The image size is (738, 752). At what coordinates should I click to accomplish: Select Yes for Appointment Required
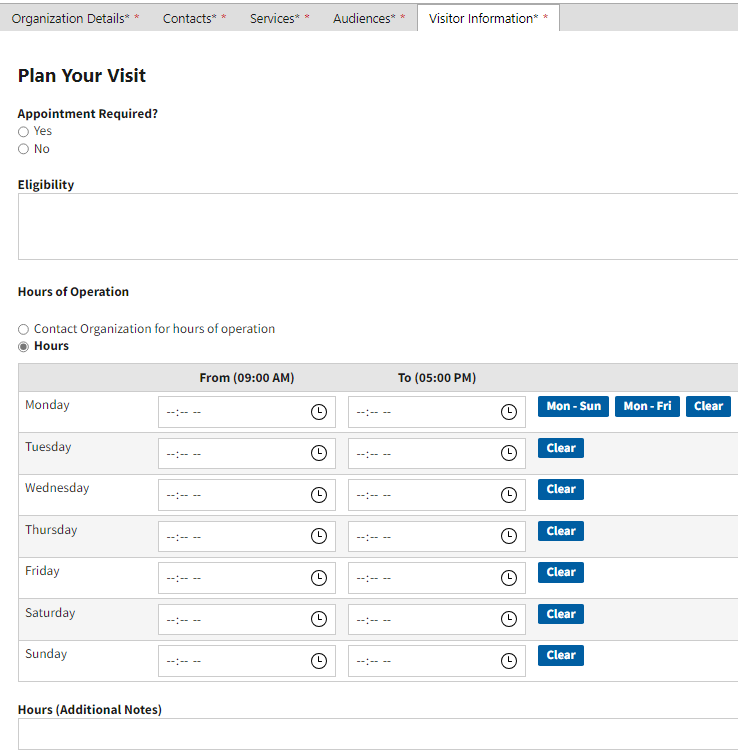23,132
